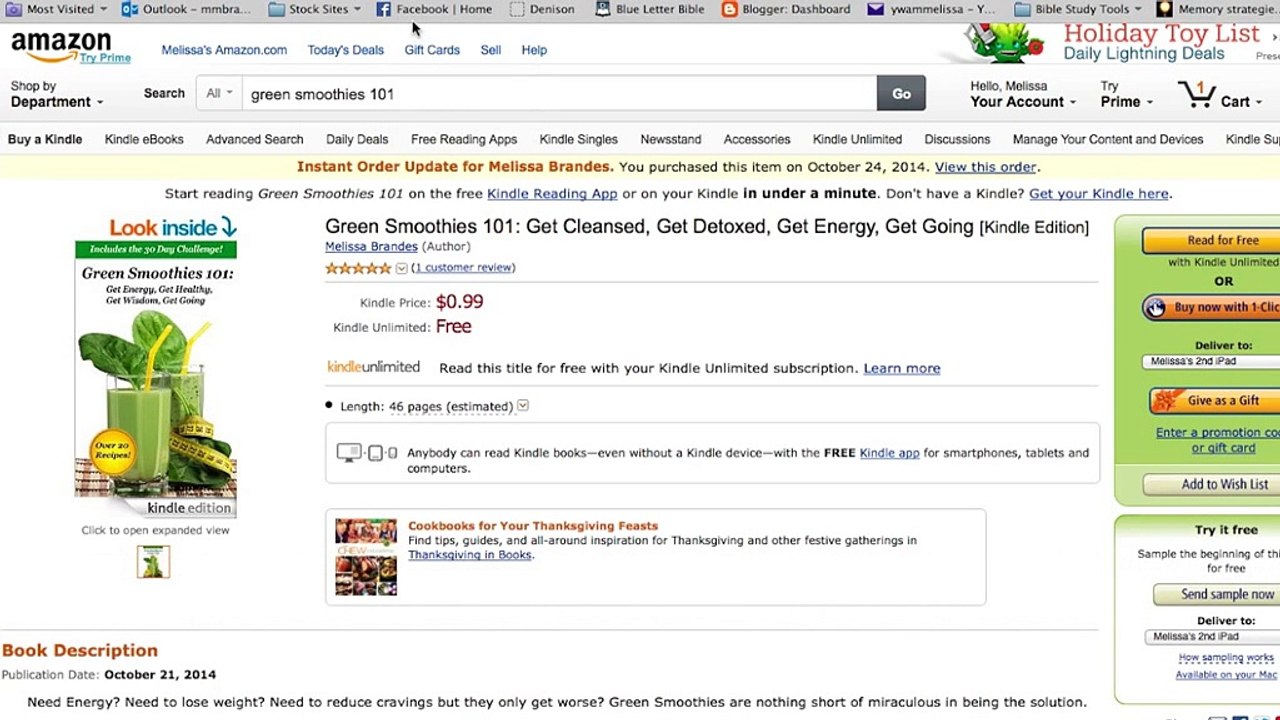The height and width of the screenshot is (720, 1280).
Task: Click the Give as a Gift button
Action: 1214,400
